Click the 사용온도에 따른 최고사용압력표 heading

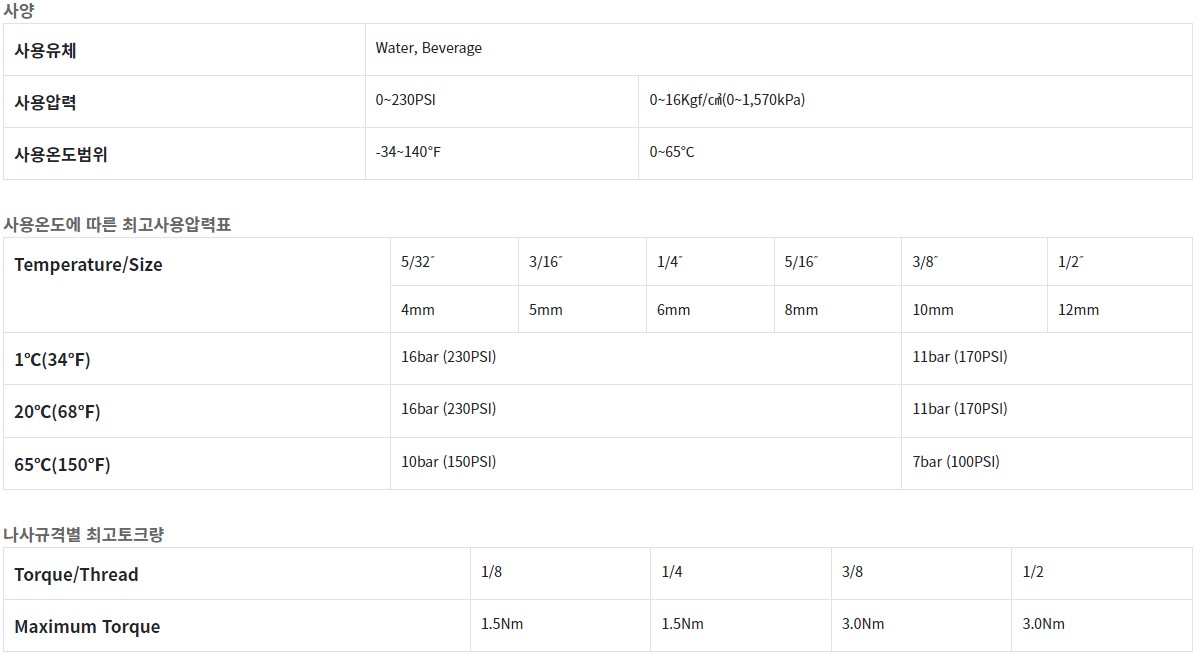point(117,224)
